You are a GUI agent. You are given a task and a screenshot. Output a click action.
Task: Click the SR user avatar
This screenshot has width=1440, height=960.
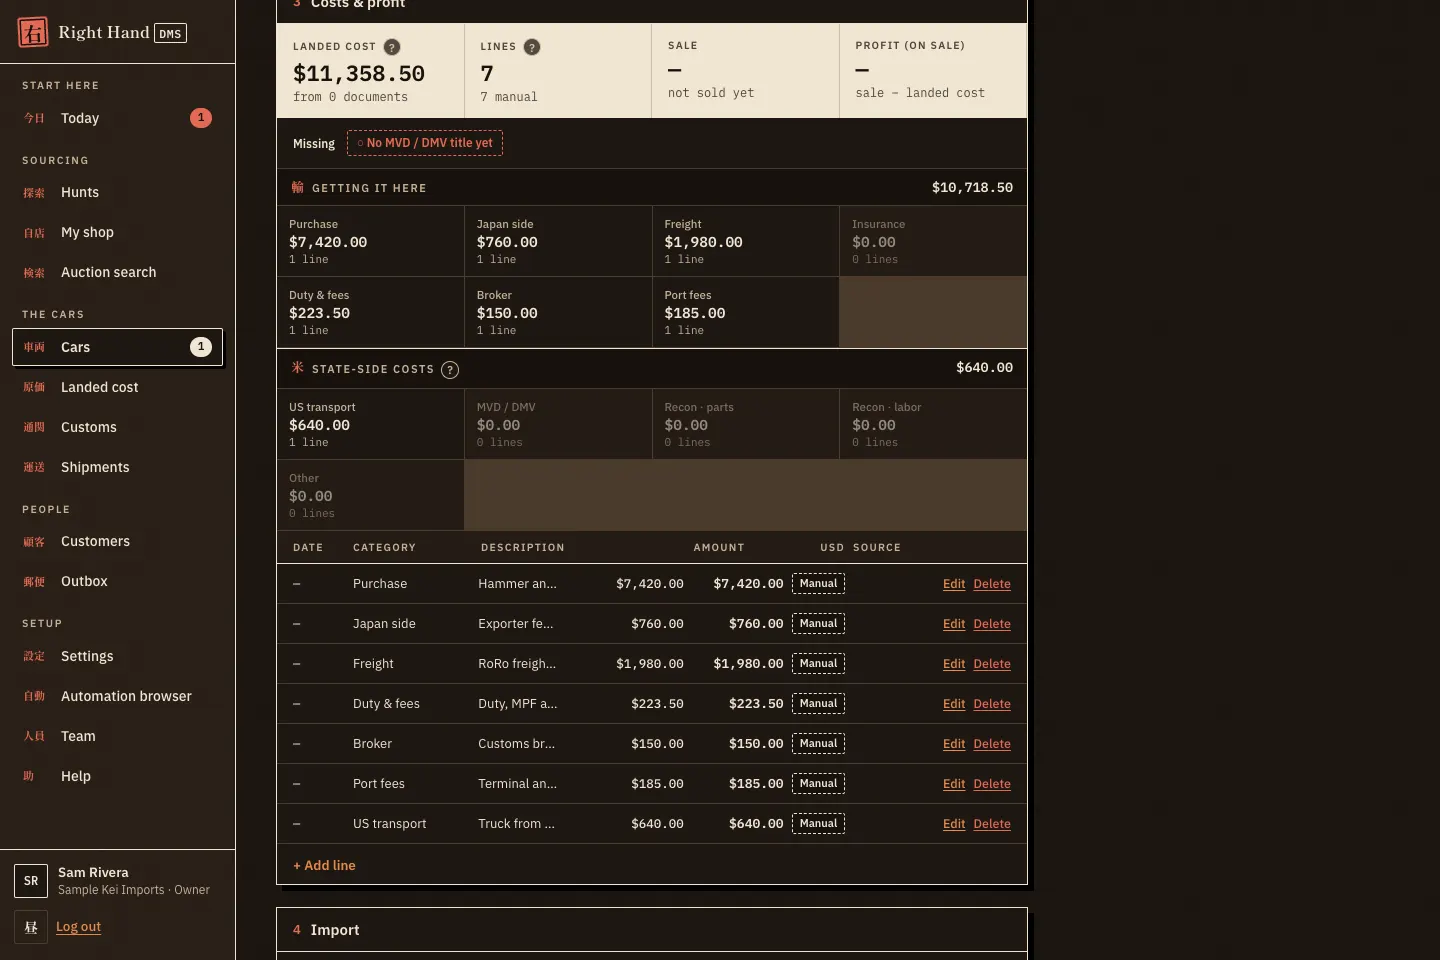coord(31,881)
